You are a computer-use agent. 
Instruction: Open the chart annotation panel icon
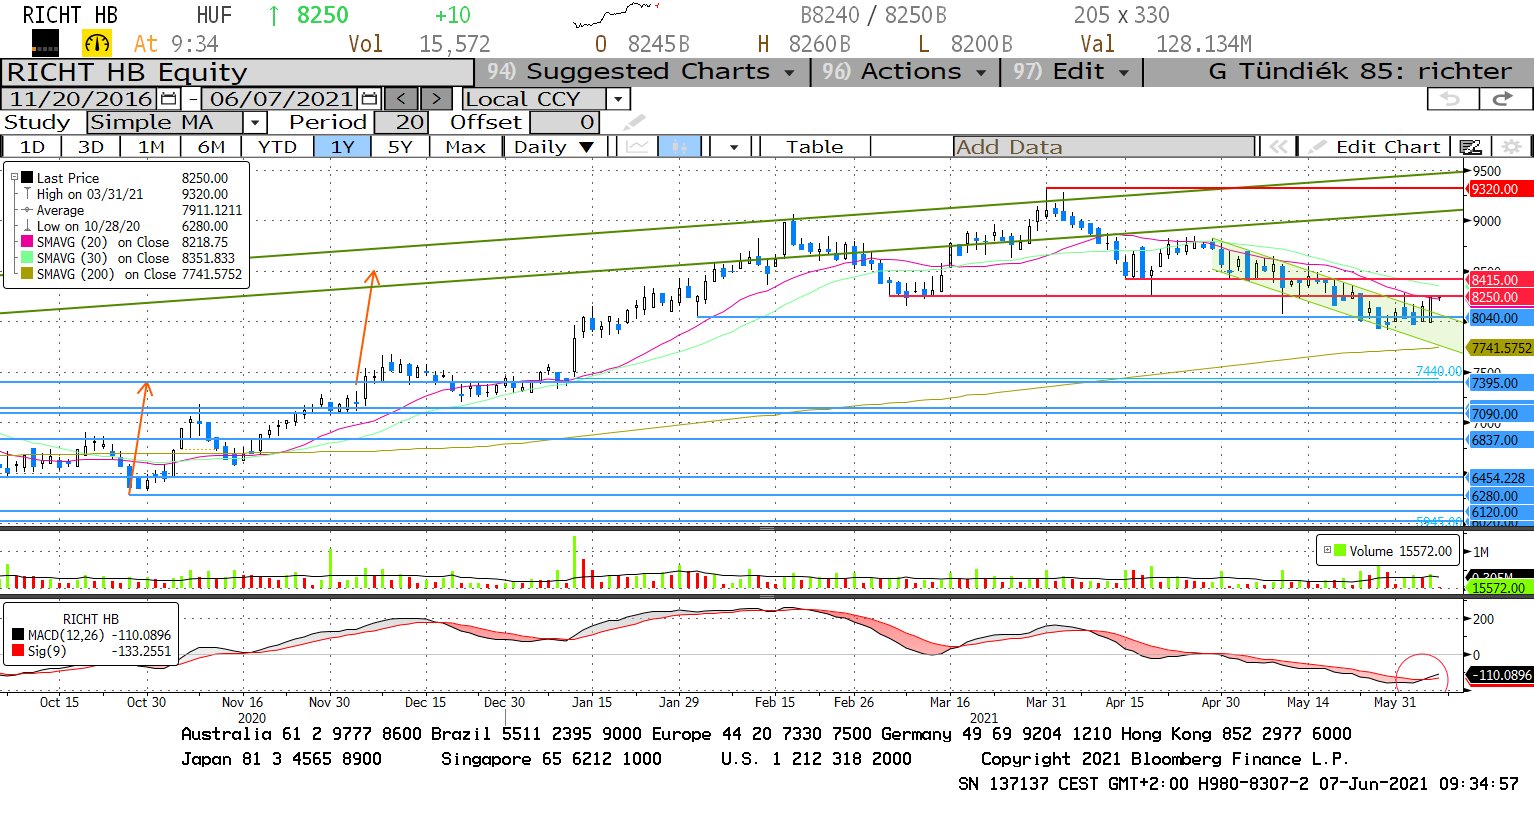pyautogui.click(x=1471, y=147)
